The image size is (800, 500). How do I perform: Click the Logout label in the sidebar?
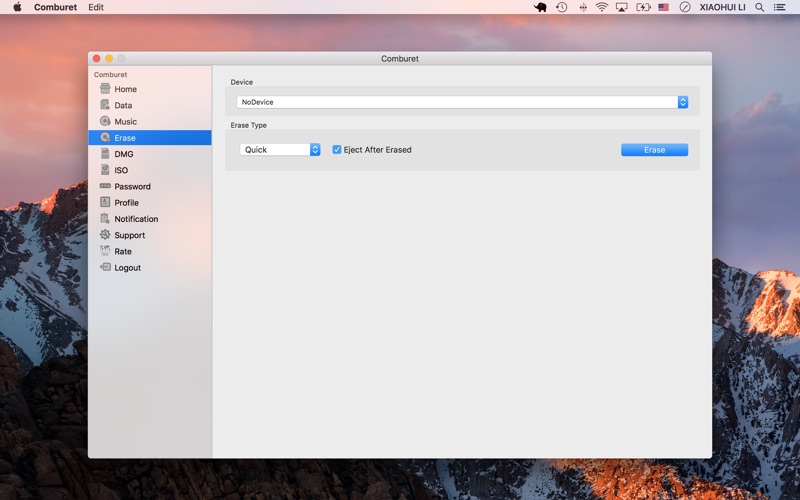coord(128,267)
